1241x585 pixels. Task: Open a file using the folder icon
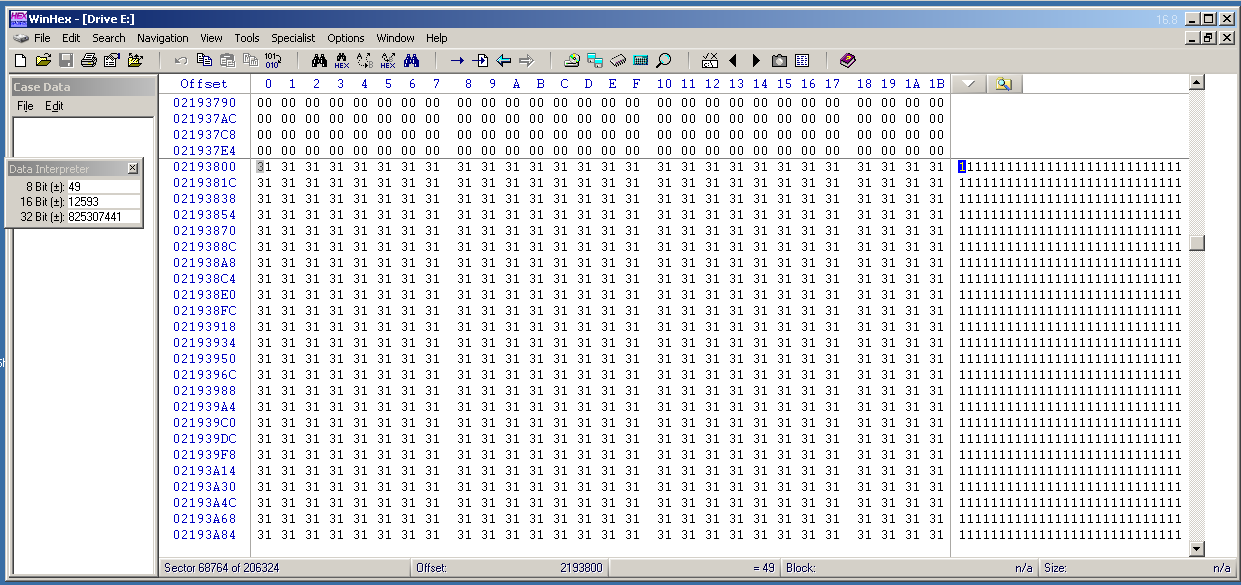(x=43, y=60)
